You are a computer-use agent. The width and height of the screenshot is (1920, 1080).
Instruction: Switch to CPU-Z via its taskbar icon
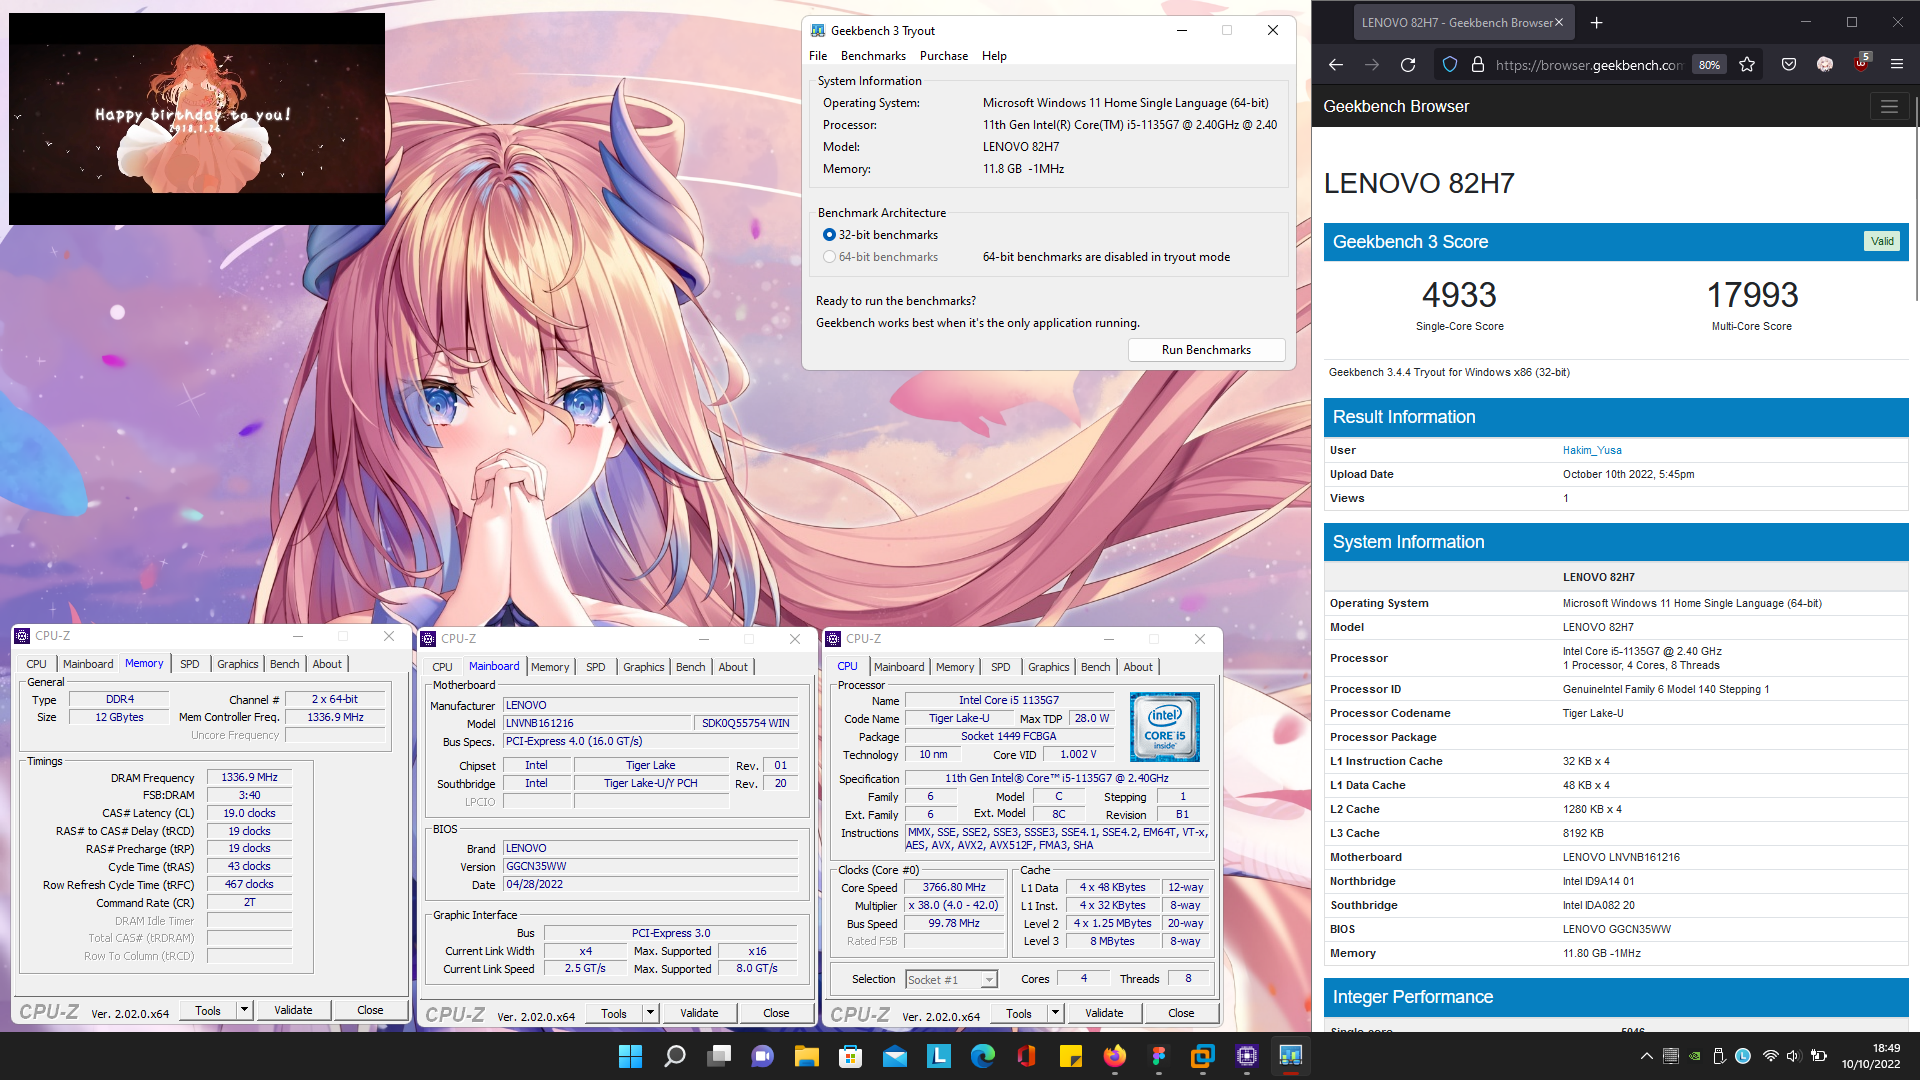click(1247, 1056)
